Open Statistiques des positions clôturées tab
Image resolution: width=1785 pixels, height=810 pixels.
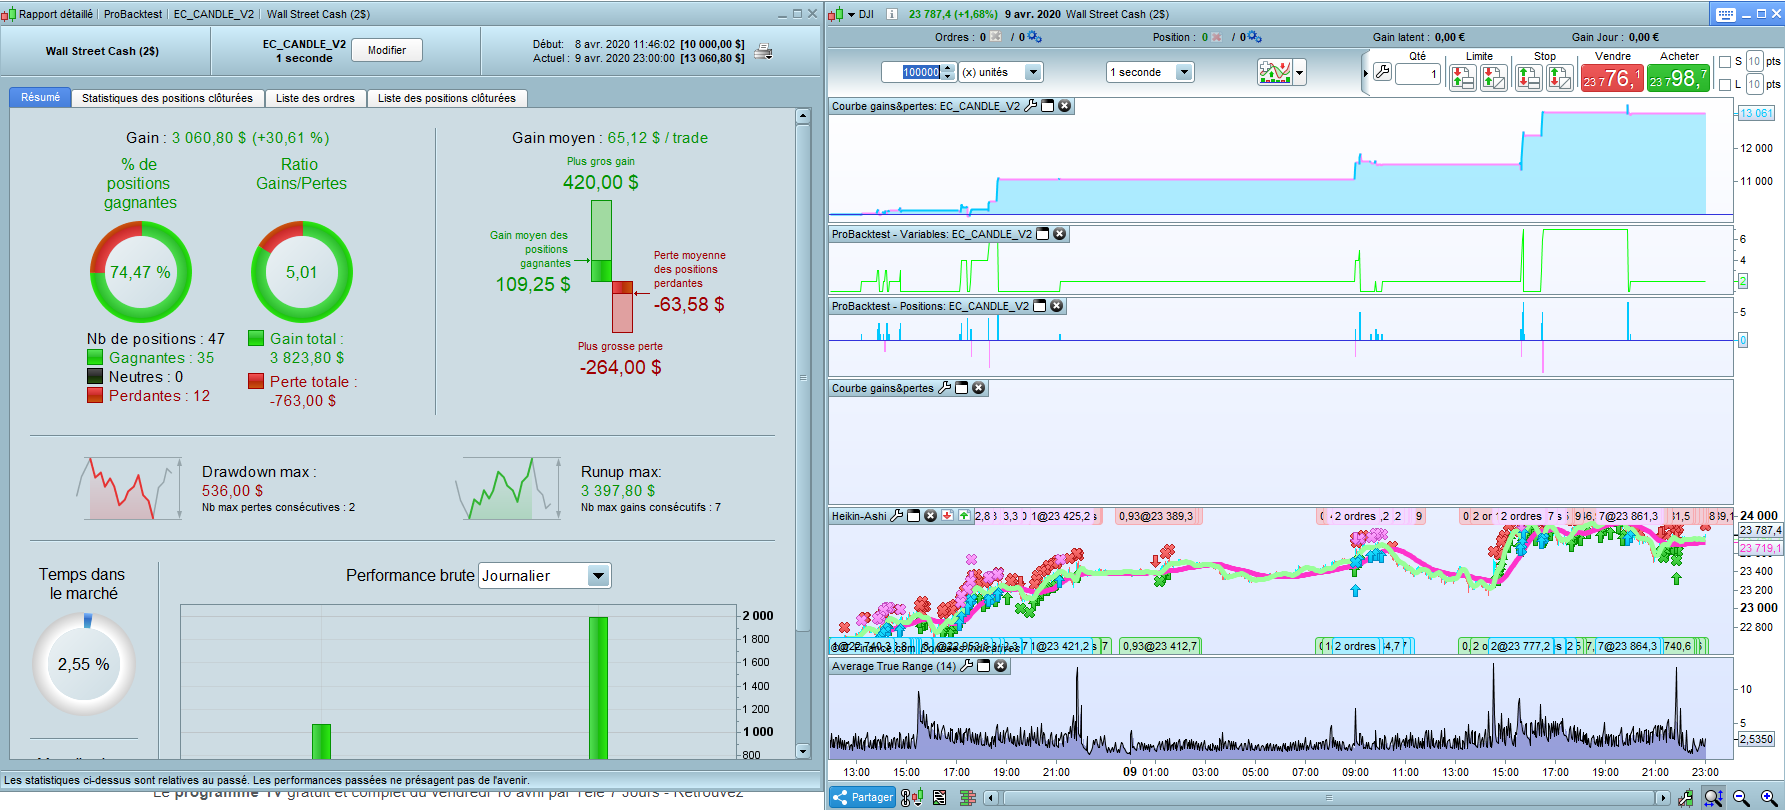tap(167, 98)
